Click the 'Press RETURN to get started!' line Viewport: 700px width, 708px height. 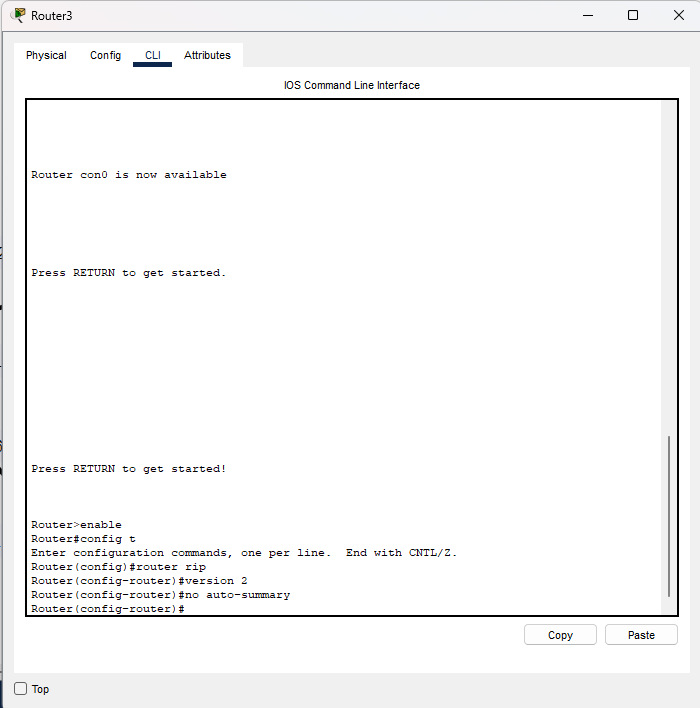coord(128,469)
